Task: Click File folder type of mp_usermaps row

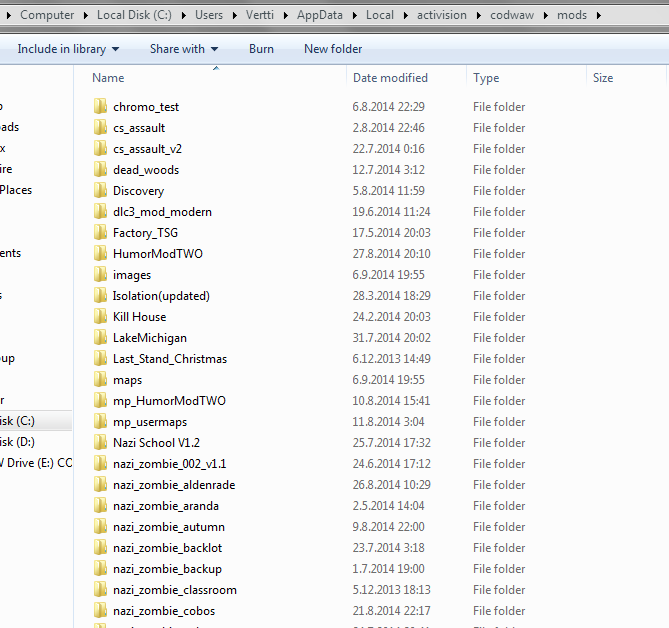Action: click(499, 422)
